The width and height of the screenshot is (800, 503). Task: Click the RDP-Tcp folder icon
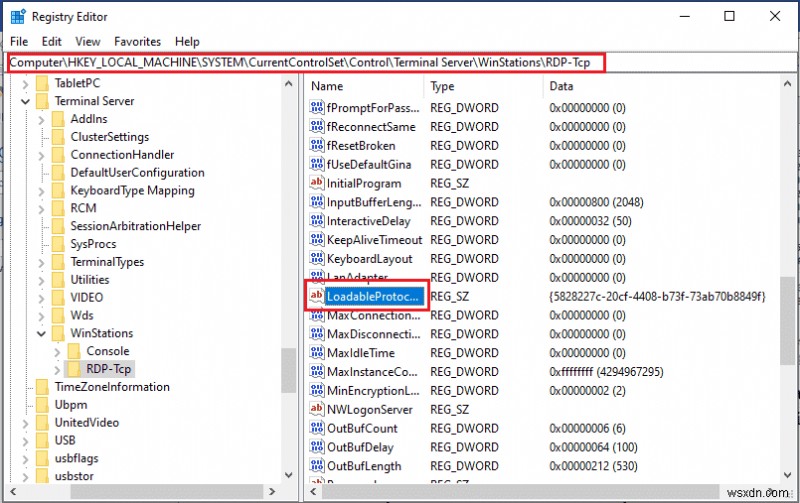point(74,368)
